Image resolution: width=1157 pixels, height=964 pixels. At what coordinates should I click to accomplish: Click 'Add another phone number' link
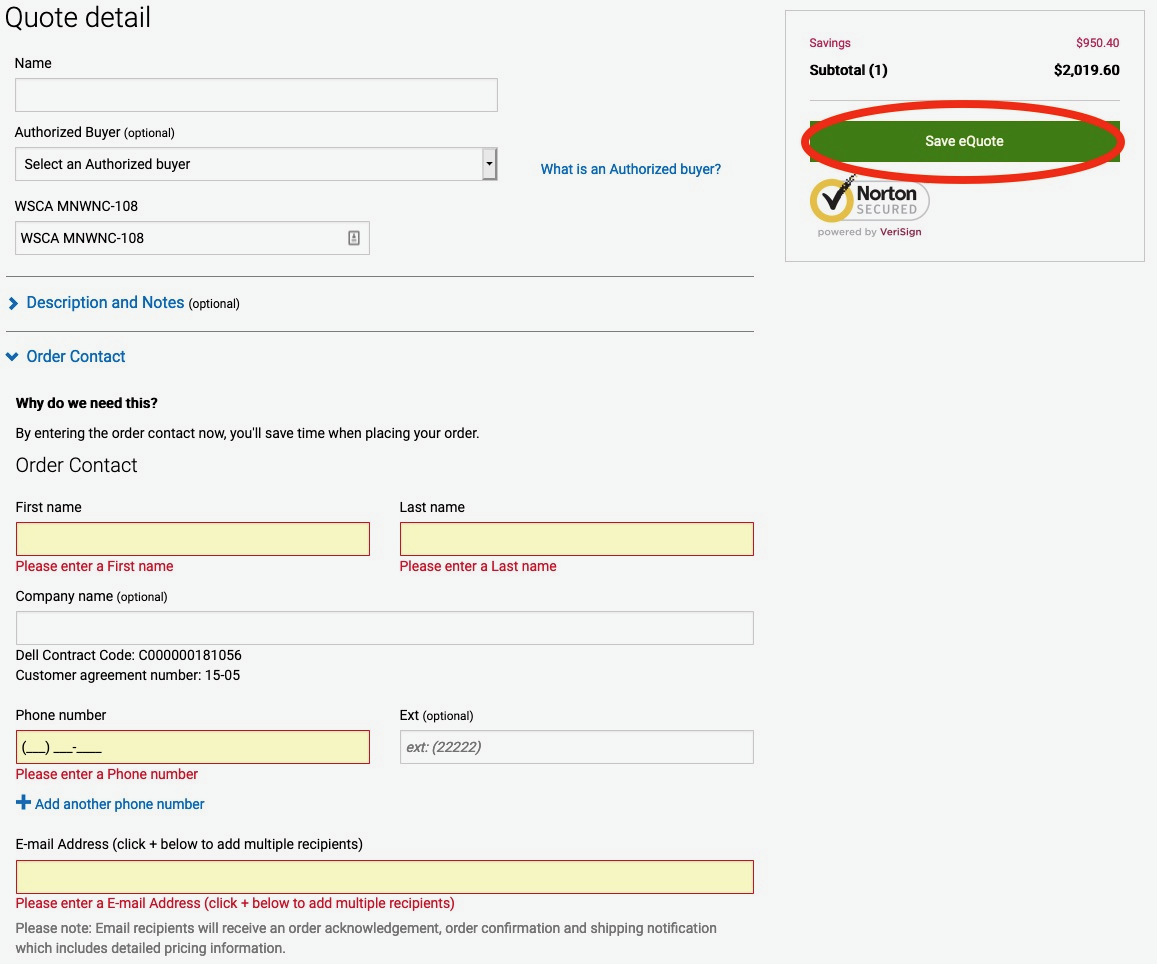pos(120,804)
